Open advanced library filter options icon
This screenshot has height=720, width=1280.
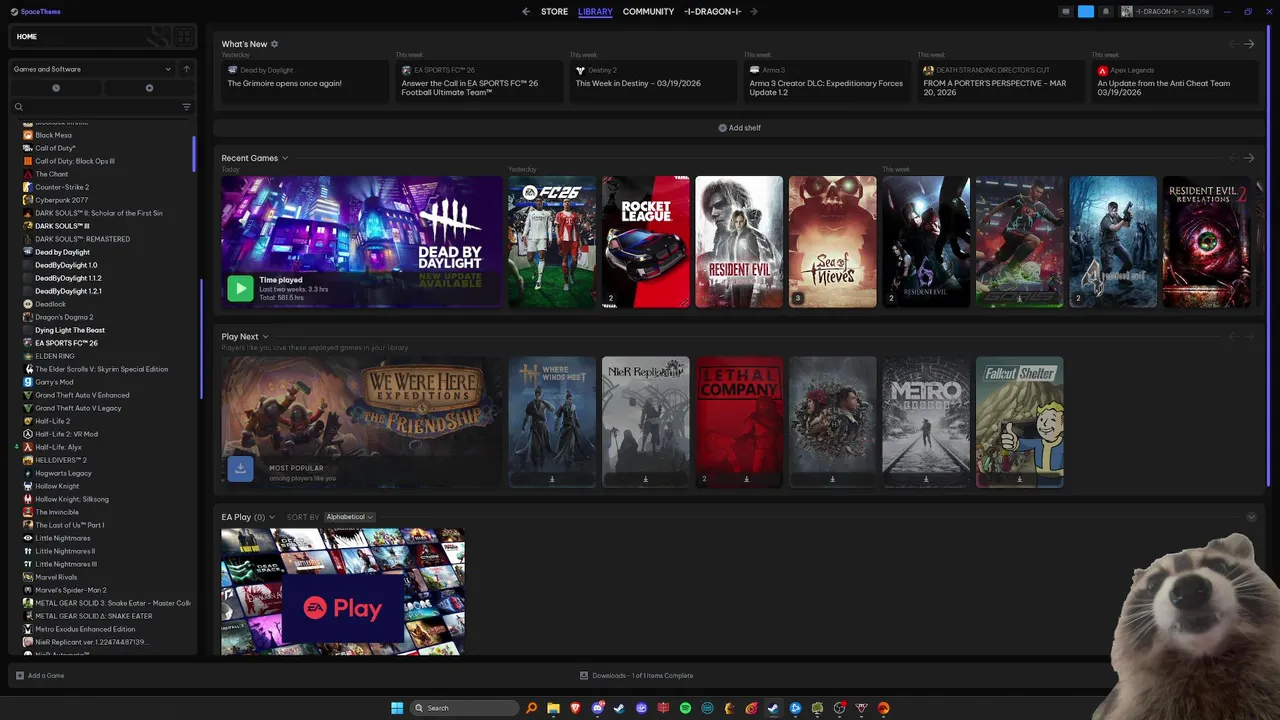coord(186,107)
